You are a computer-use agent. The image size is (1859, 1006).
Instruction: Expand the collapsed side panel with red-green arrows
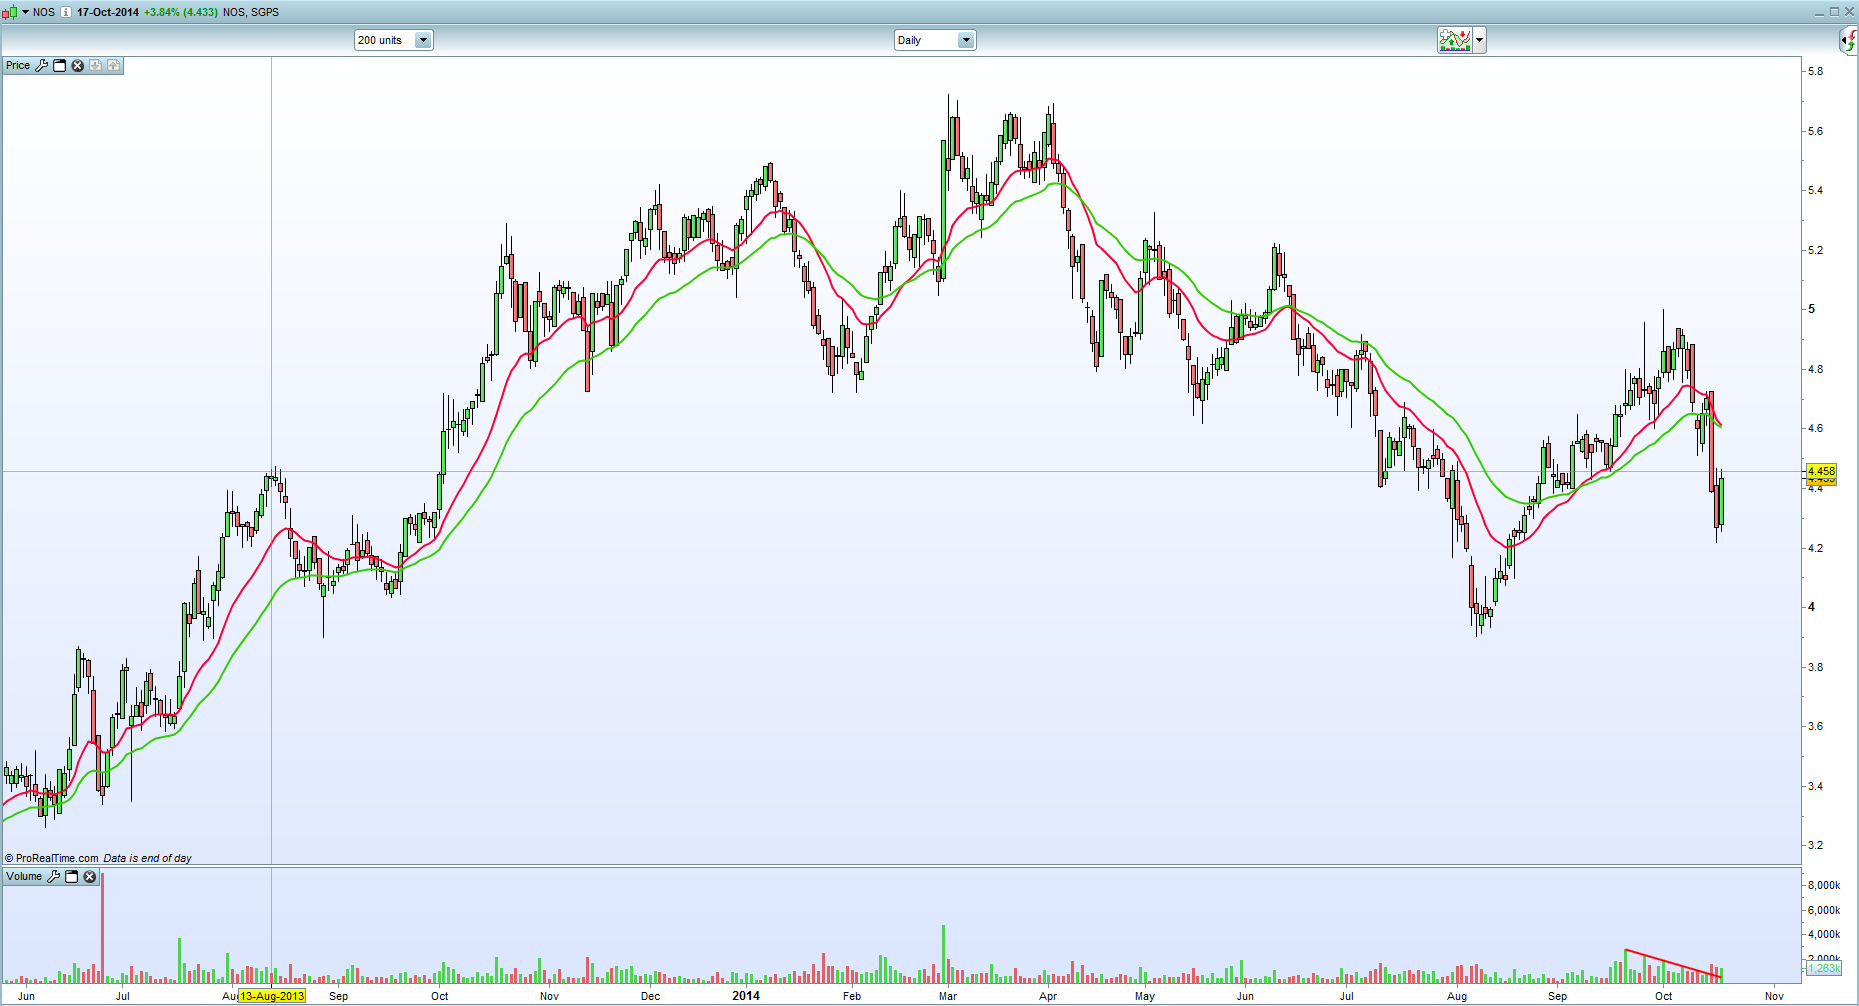[1849, 40]
